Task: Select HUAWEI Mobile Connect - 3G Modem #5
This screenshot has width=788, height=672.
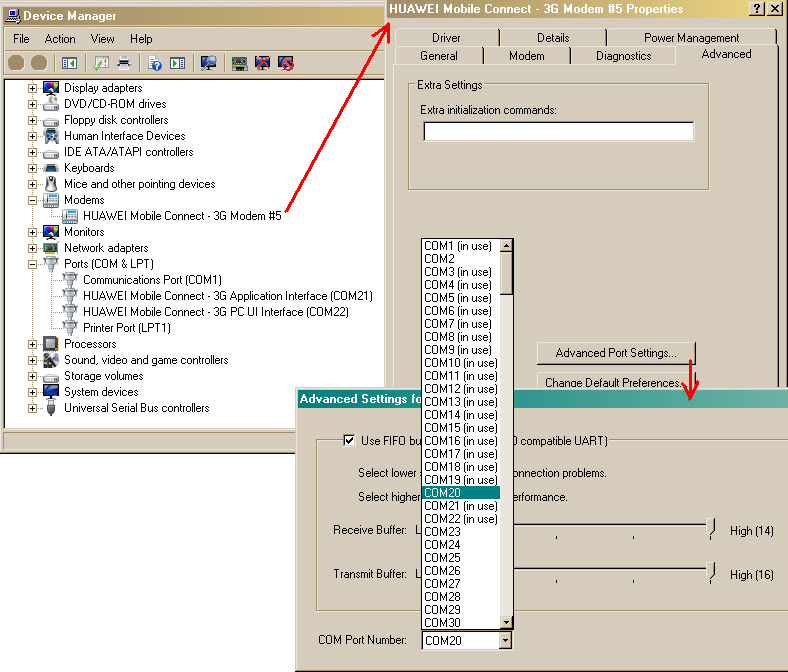Action: click(182, 216)
